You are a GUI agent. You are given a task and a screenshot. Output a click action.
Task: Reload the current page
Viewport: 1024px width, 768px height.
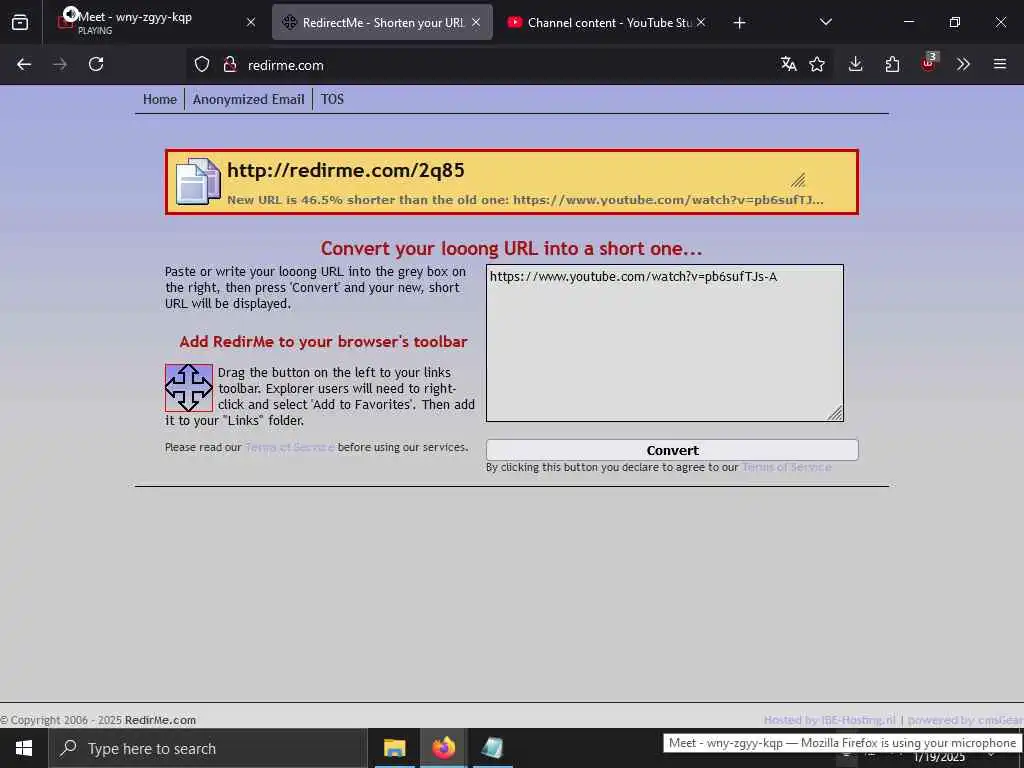pyautogui.click(x=96, y=64)
